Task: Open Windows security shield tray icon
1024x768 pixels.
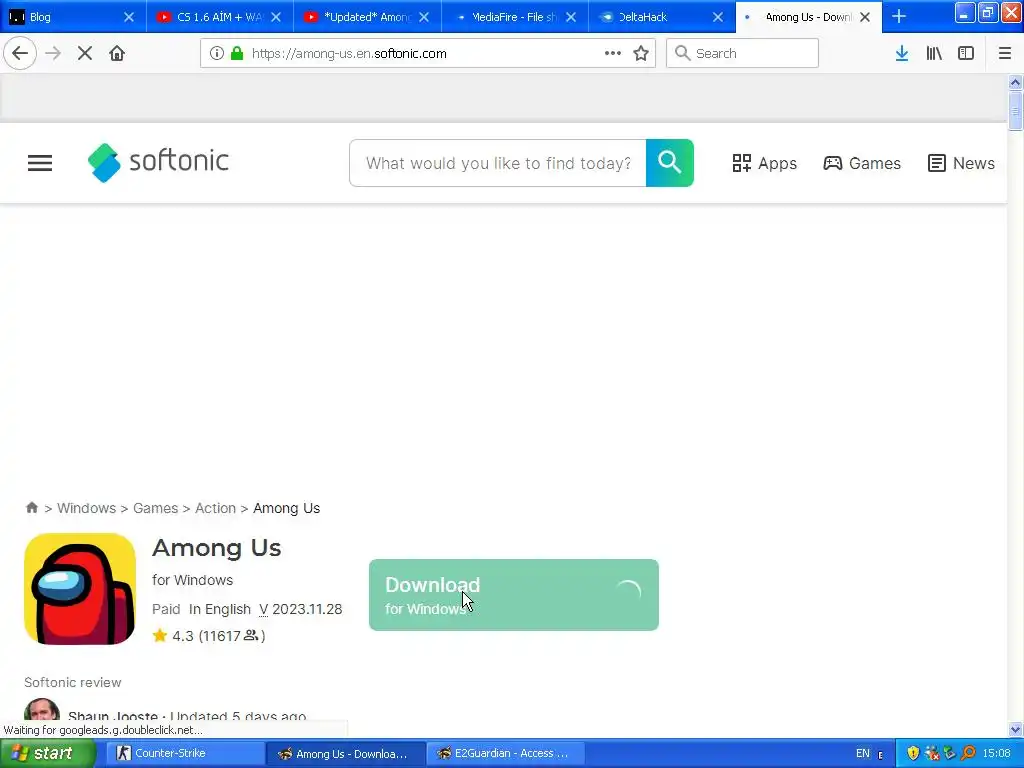Action: coord(913,753)
